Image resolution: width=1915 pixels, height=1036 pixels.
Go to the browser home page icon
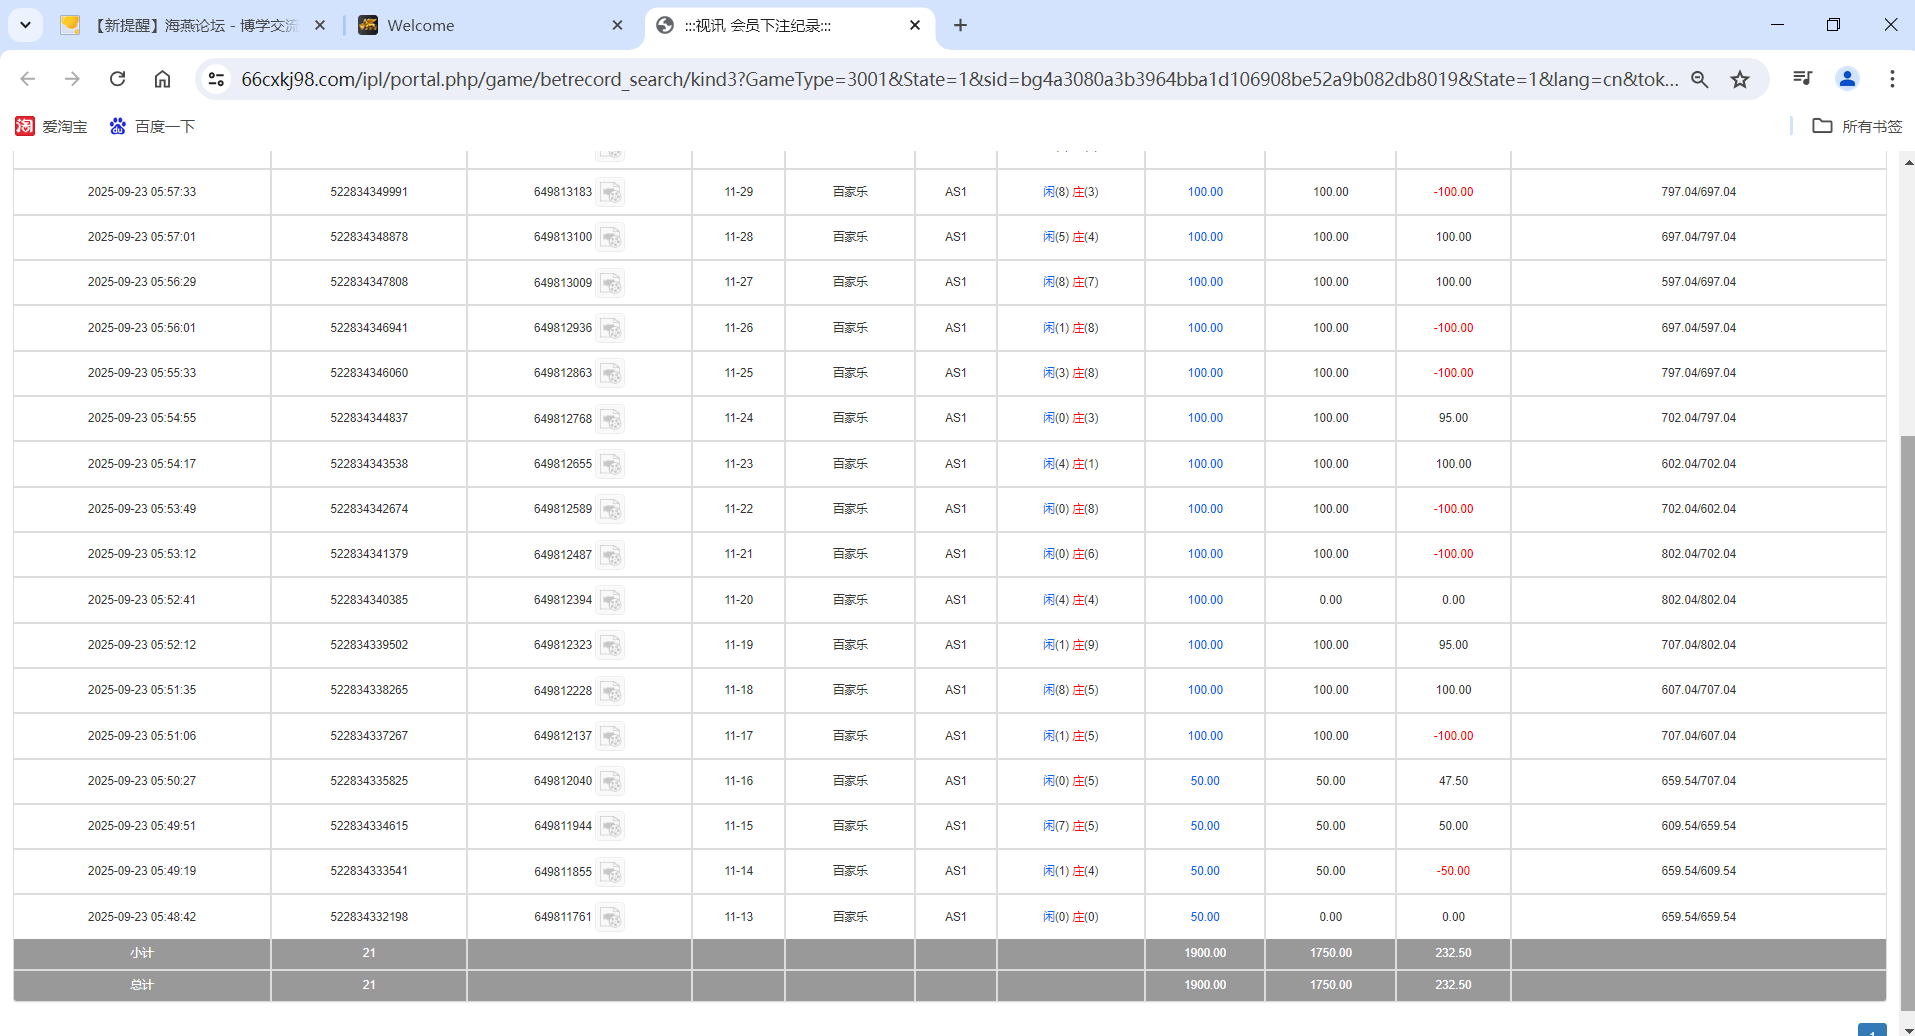click(162, 79)
